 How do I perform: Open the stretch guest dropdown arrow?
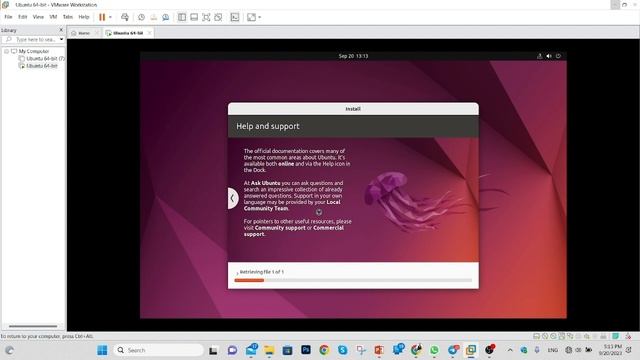[x=260, y=17]
